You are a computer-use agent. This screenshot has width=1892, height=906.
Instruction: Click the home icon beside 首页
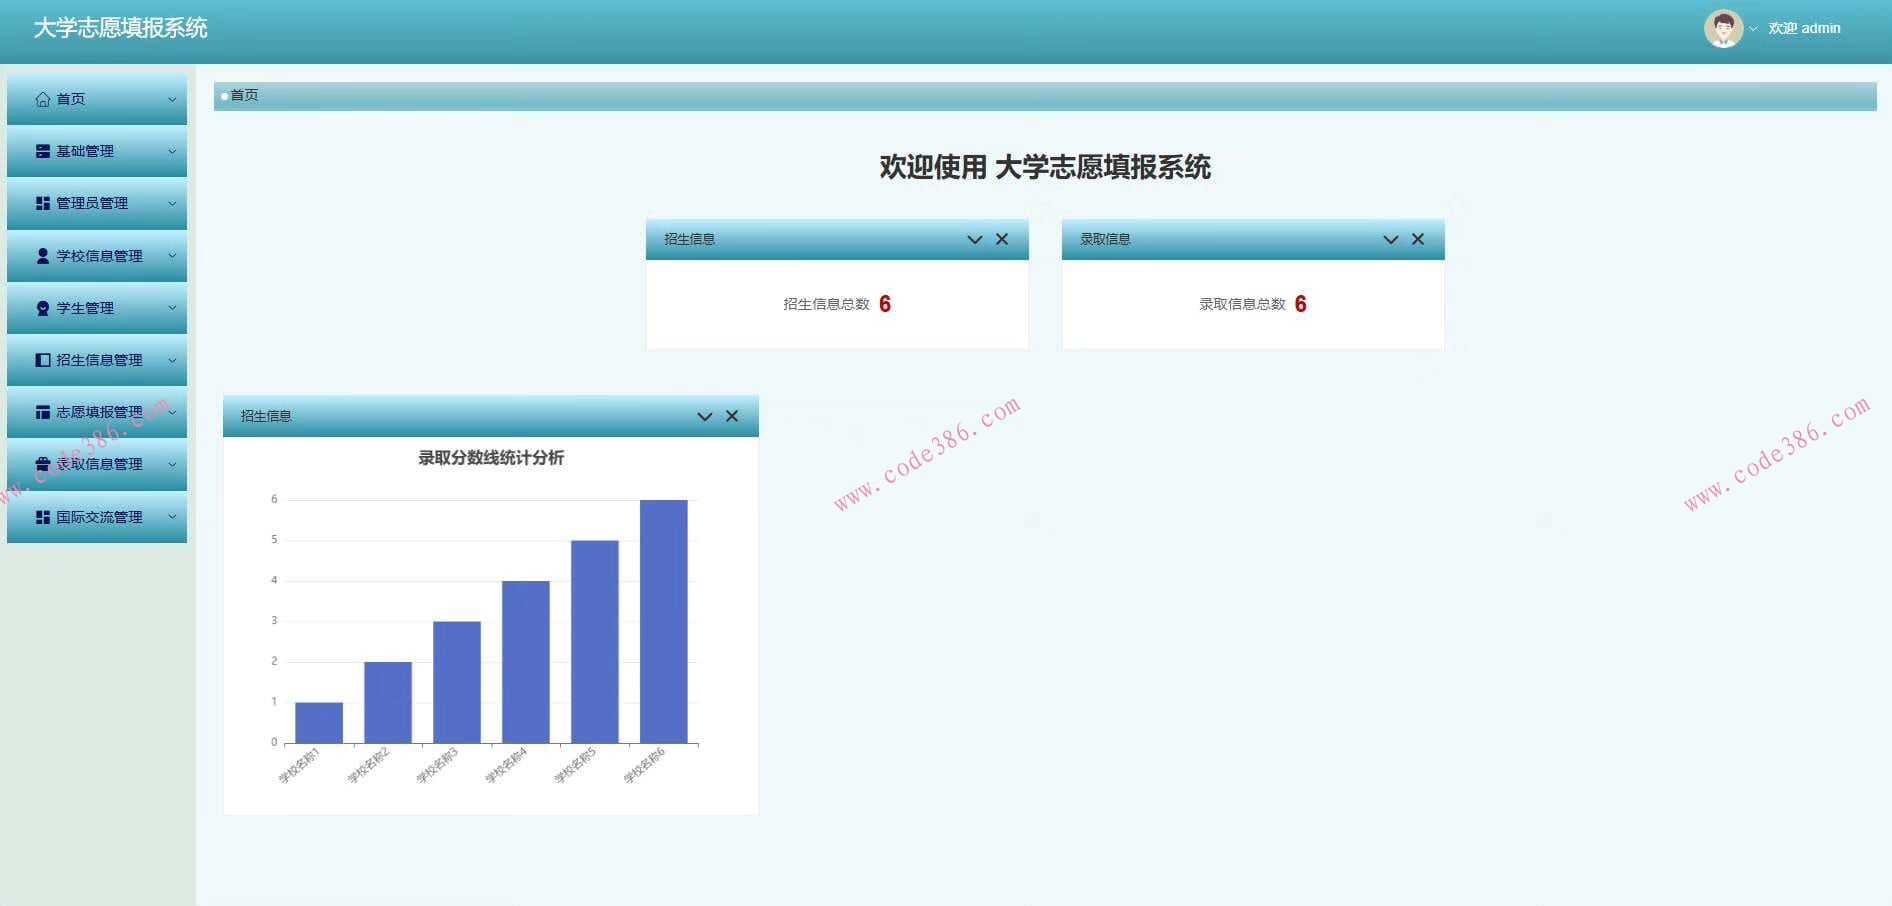tap(43, 99)
